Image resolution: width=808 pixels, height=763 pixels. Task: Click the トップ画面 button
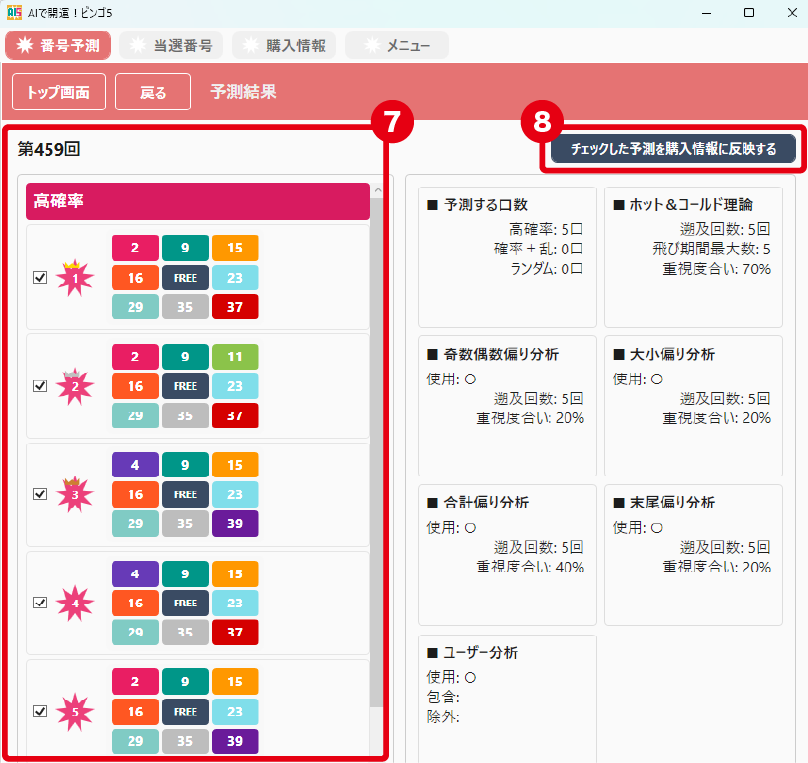pyautogui.click(x=58, y=92)
